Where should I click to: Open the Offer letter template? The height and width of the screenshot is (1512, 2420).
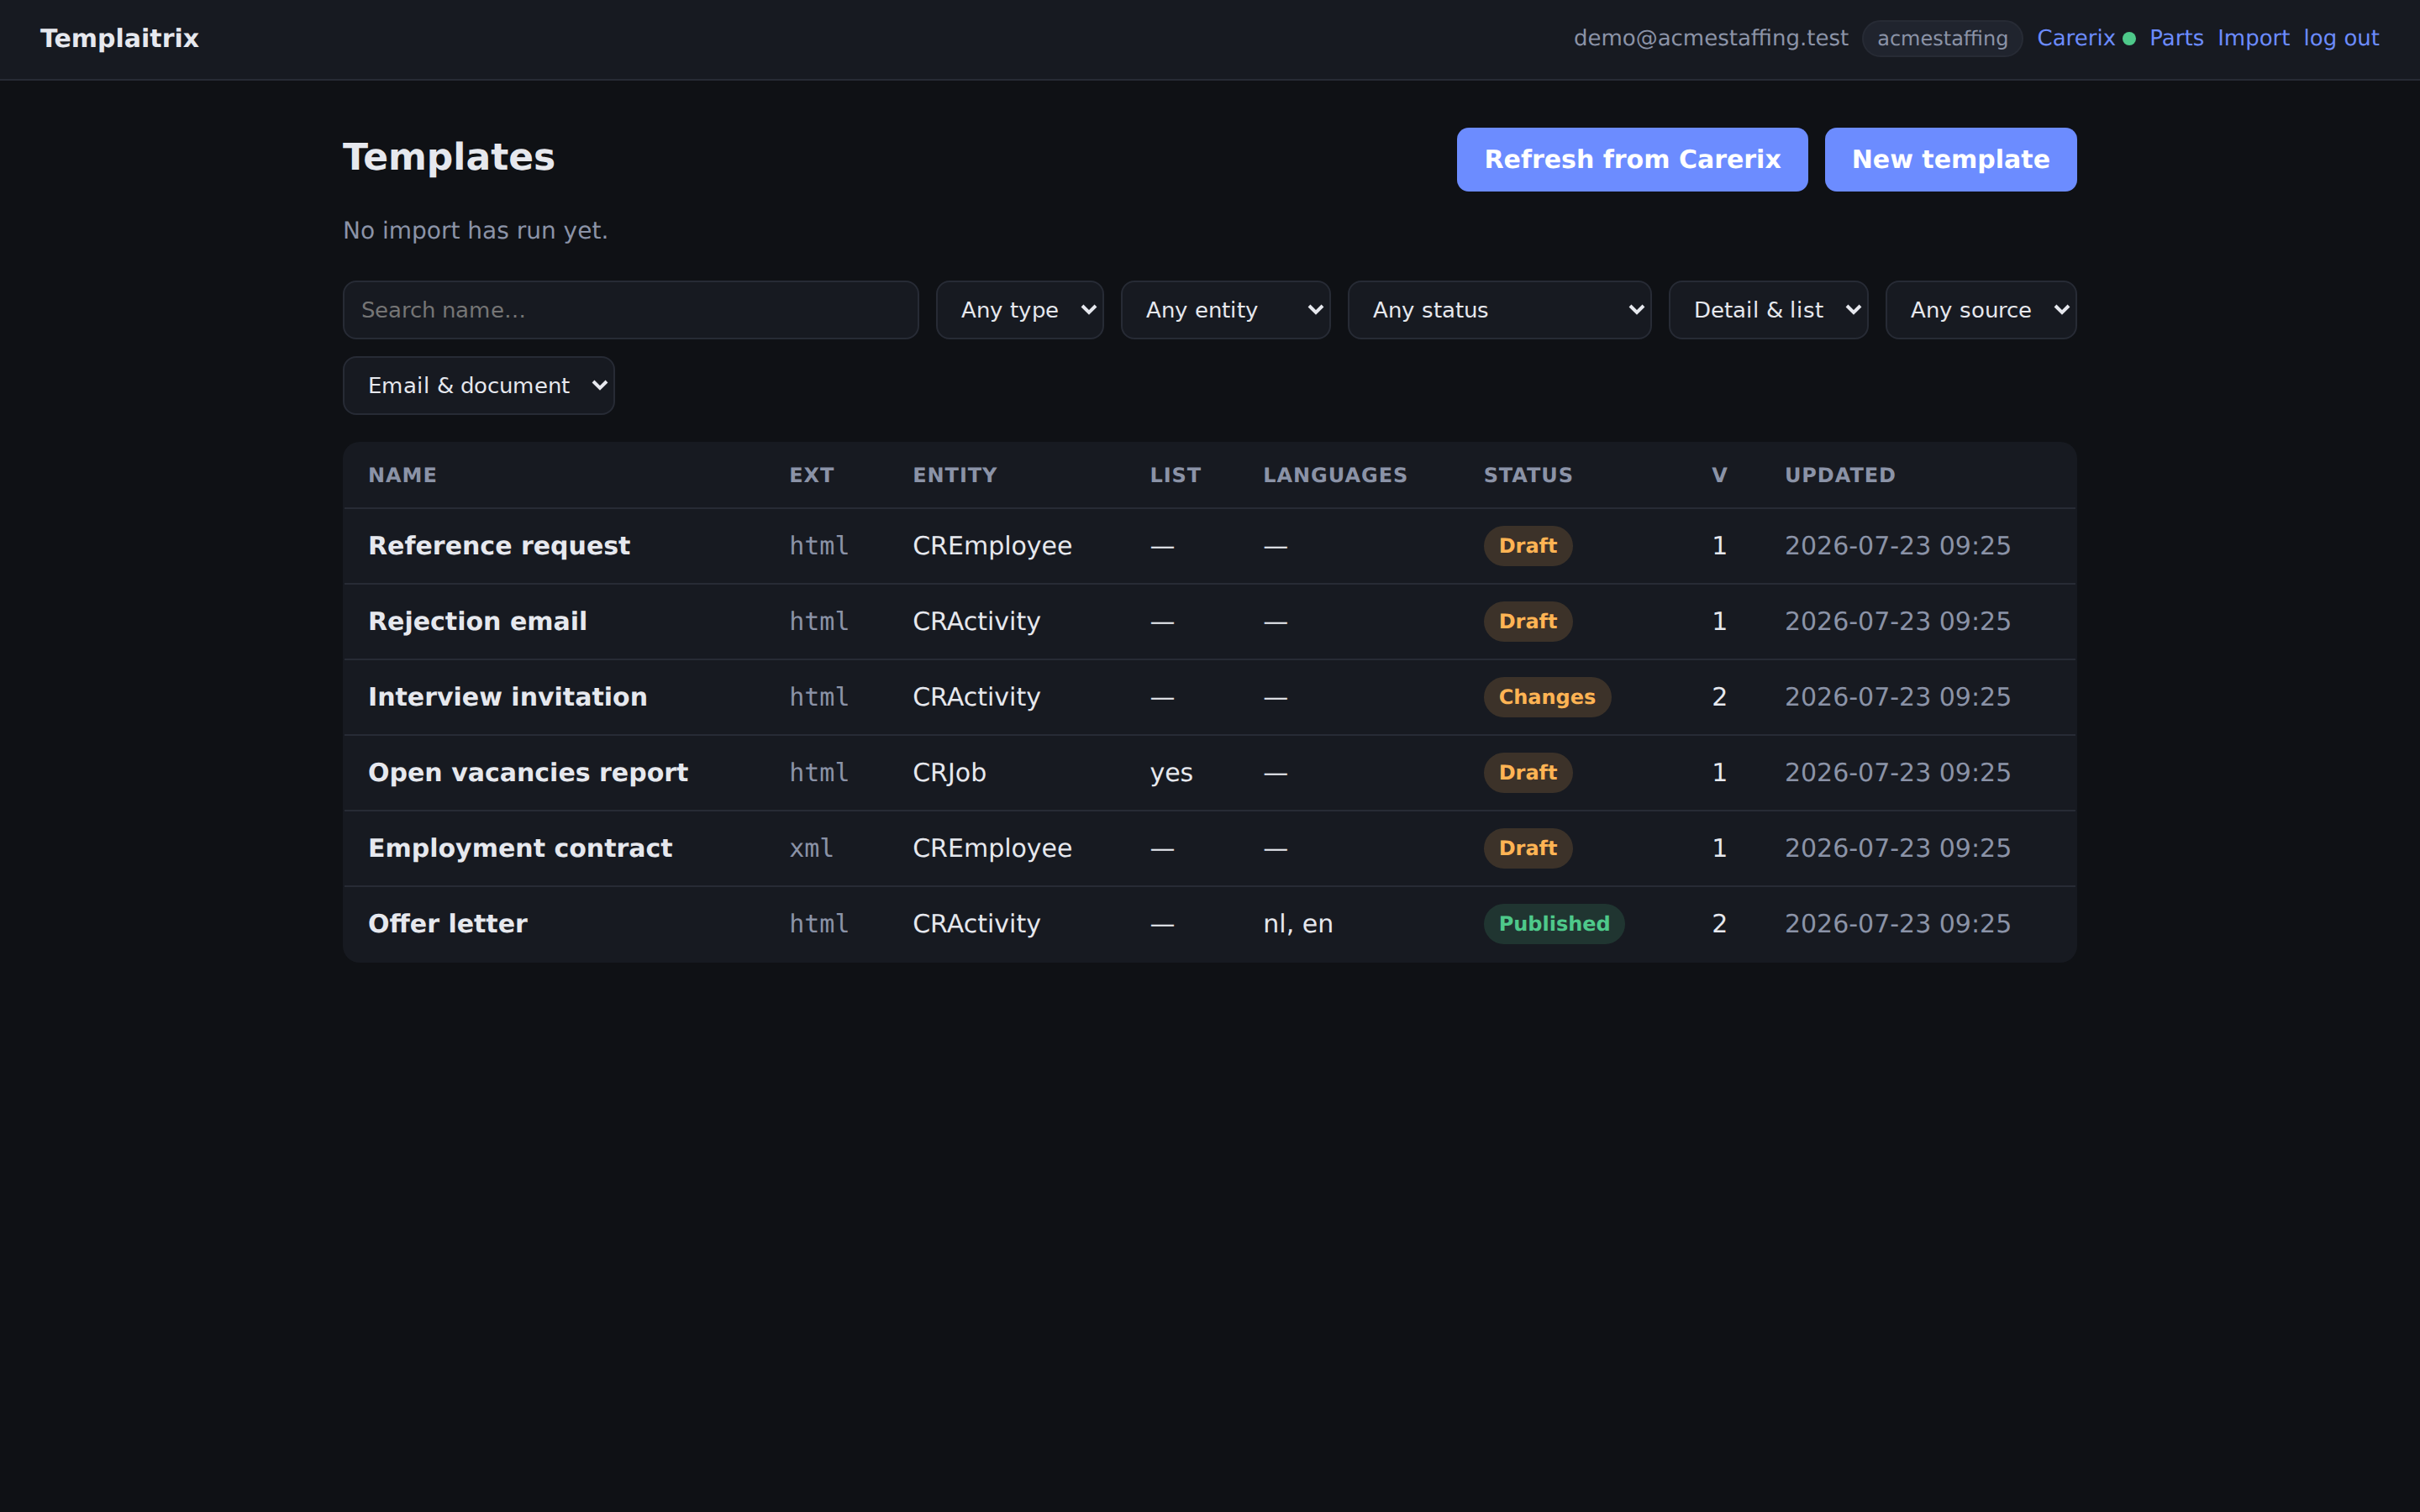tap(447, 923)
